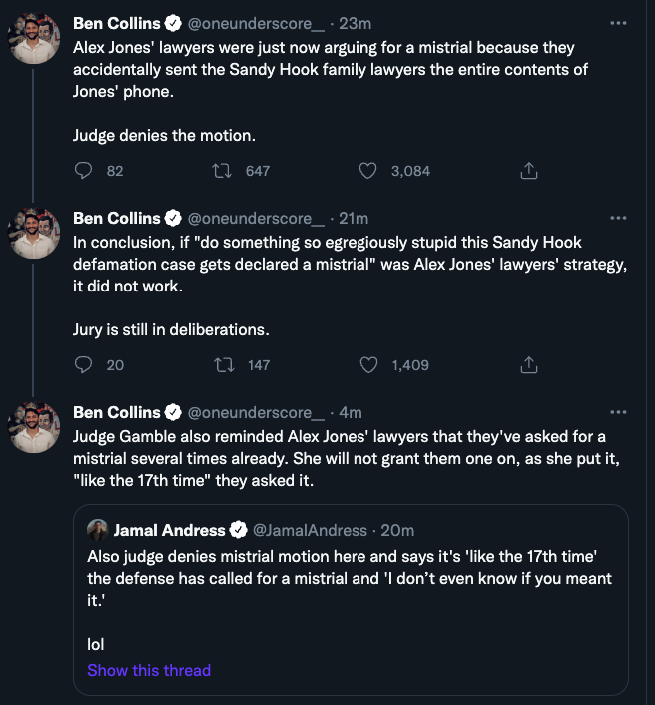The width and height of the screenshot is (655, 705).
Task: Reply to the tweet with 20 replies
Action: pyautogui.click(x=84, y=365)
